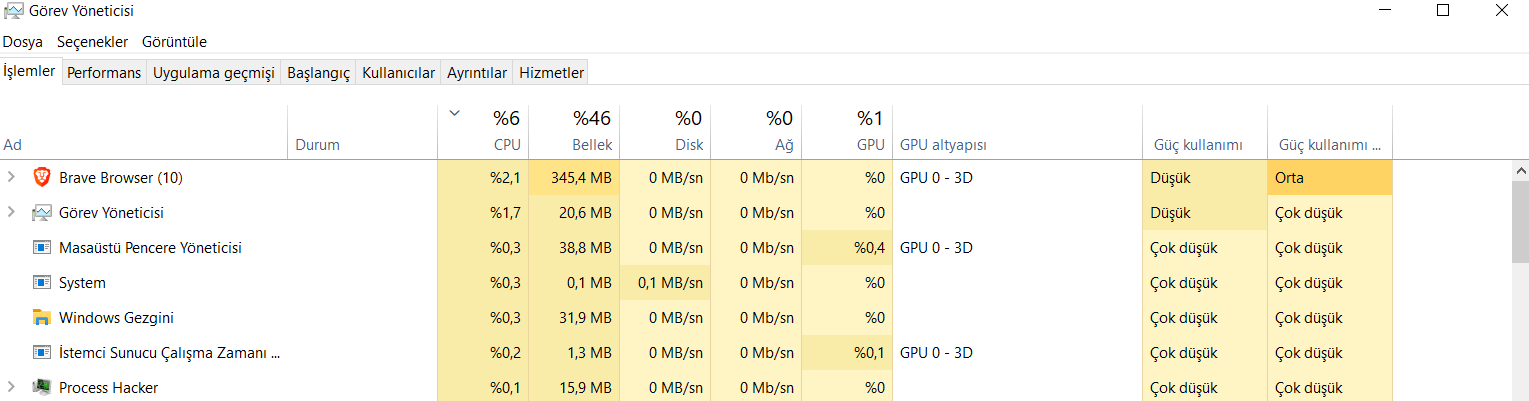Screen dimensions: 1529x401
Task: Open the Dosya menu
Action: click(22, 42)
